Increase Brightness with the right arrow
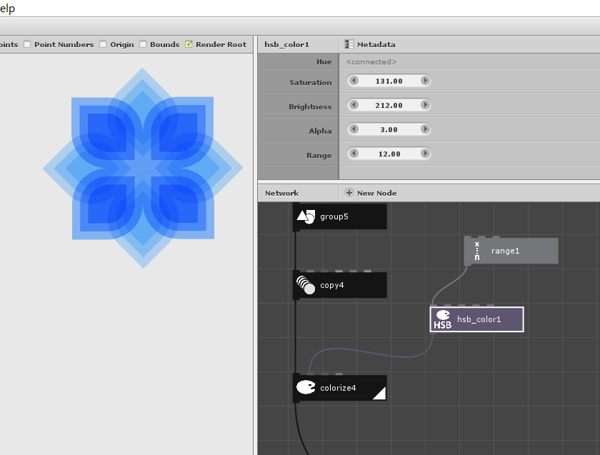 coord(425,105)
